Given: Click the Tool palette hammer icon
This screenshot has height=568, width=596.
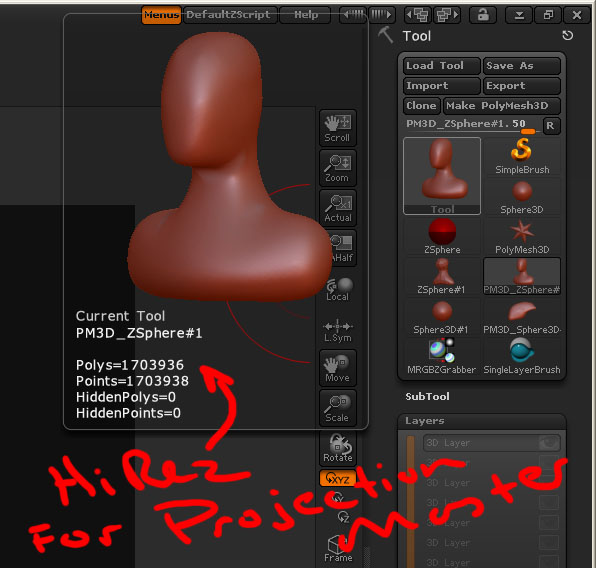Looking at the screenshot, I should 386,35.
